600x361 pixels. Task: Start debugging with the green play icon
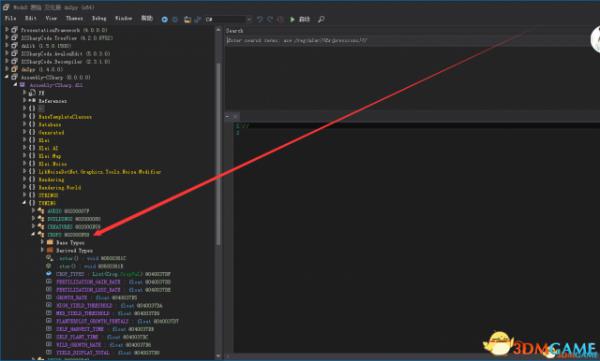292,19
